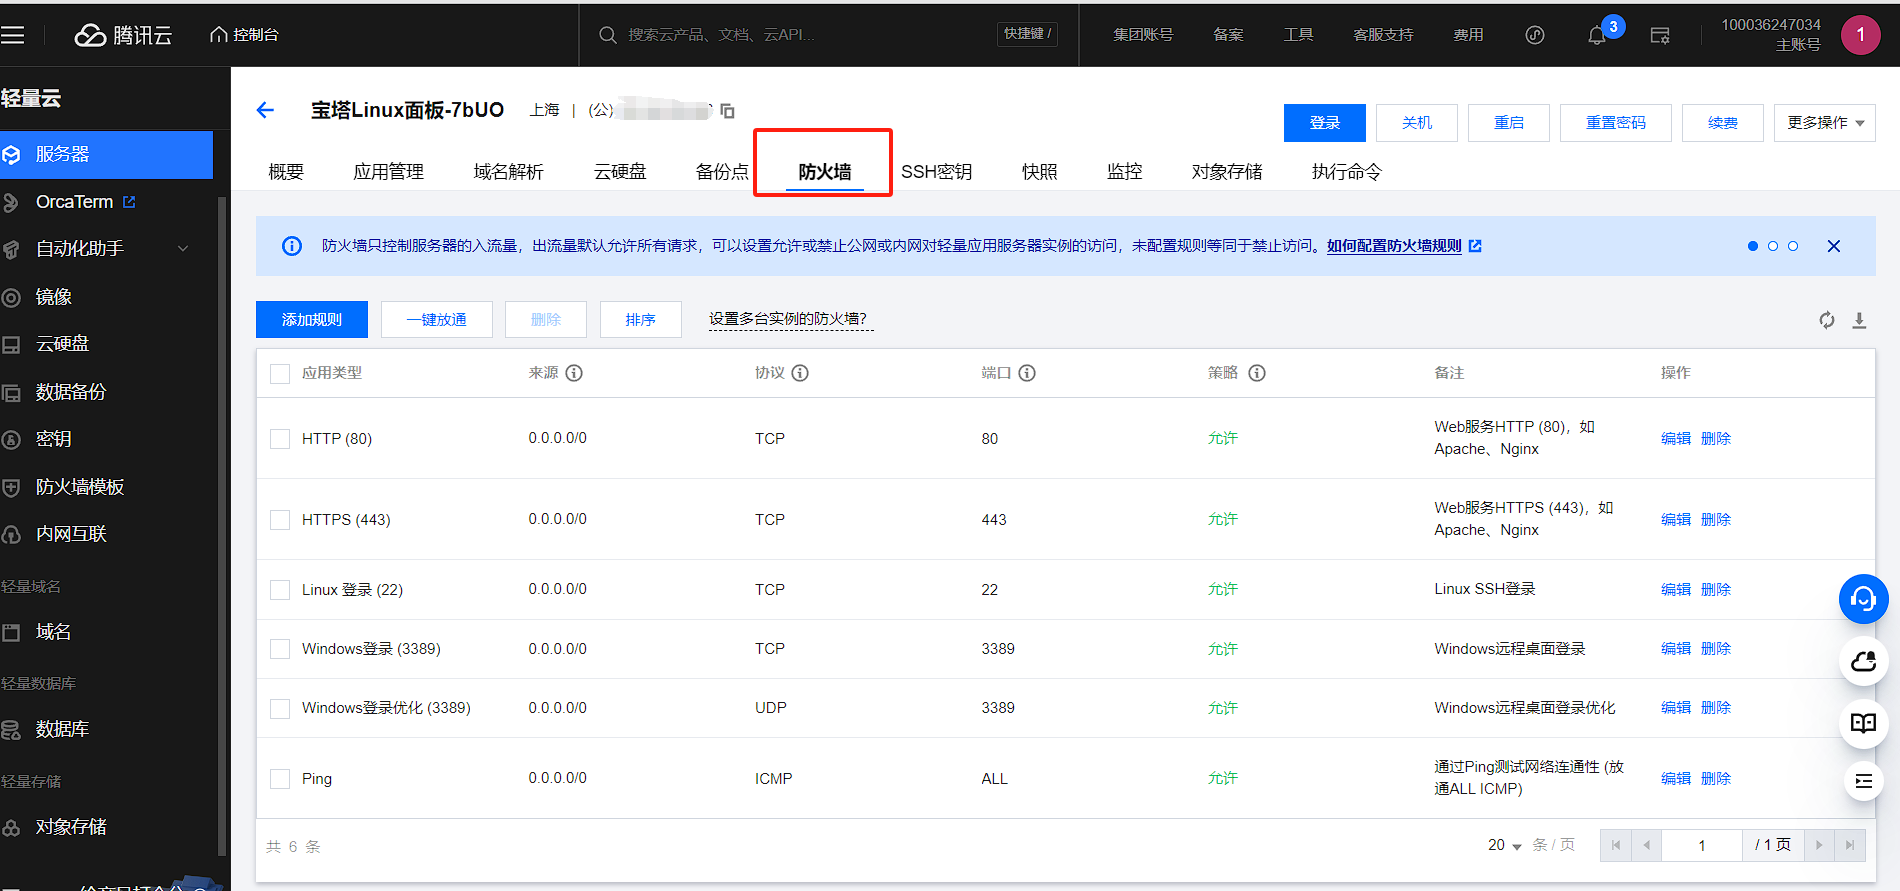Switch to the 执行命令 tab
The width and height of the screenshot is (1900, 891).
click(1347, 172)
